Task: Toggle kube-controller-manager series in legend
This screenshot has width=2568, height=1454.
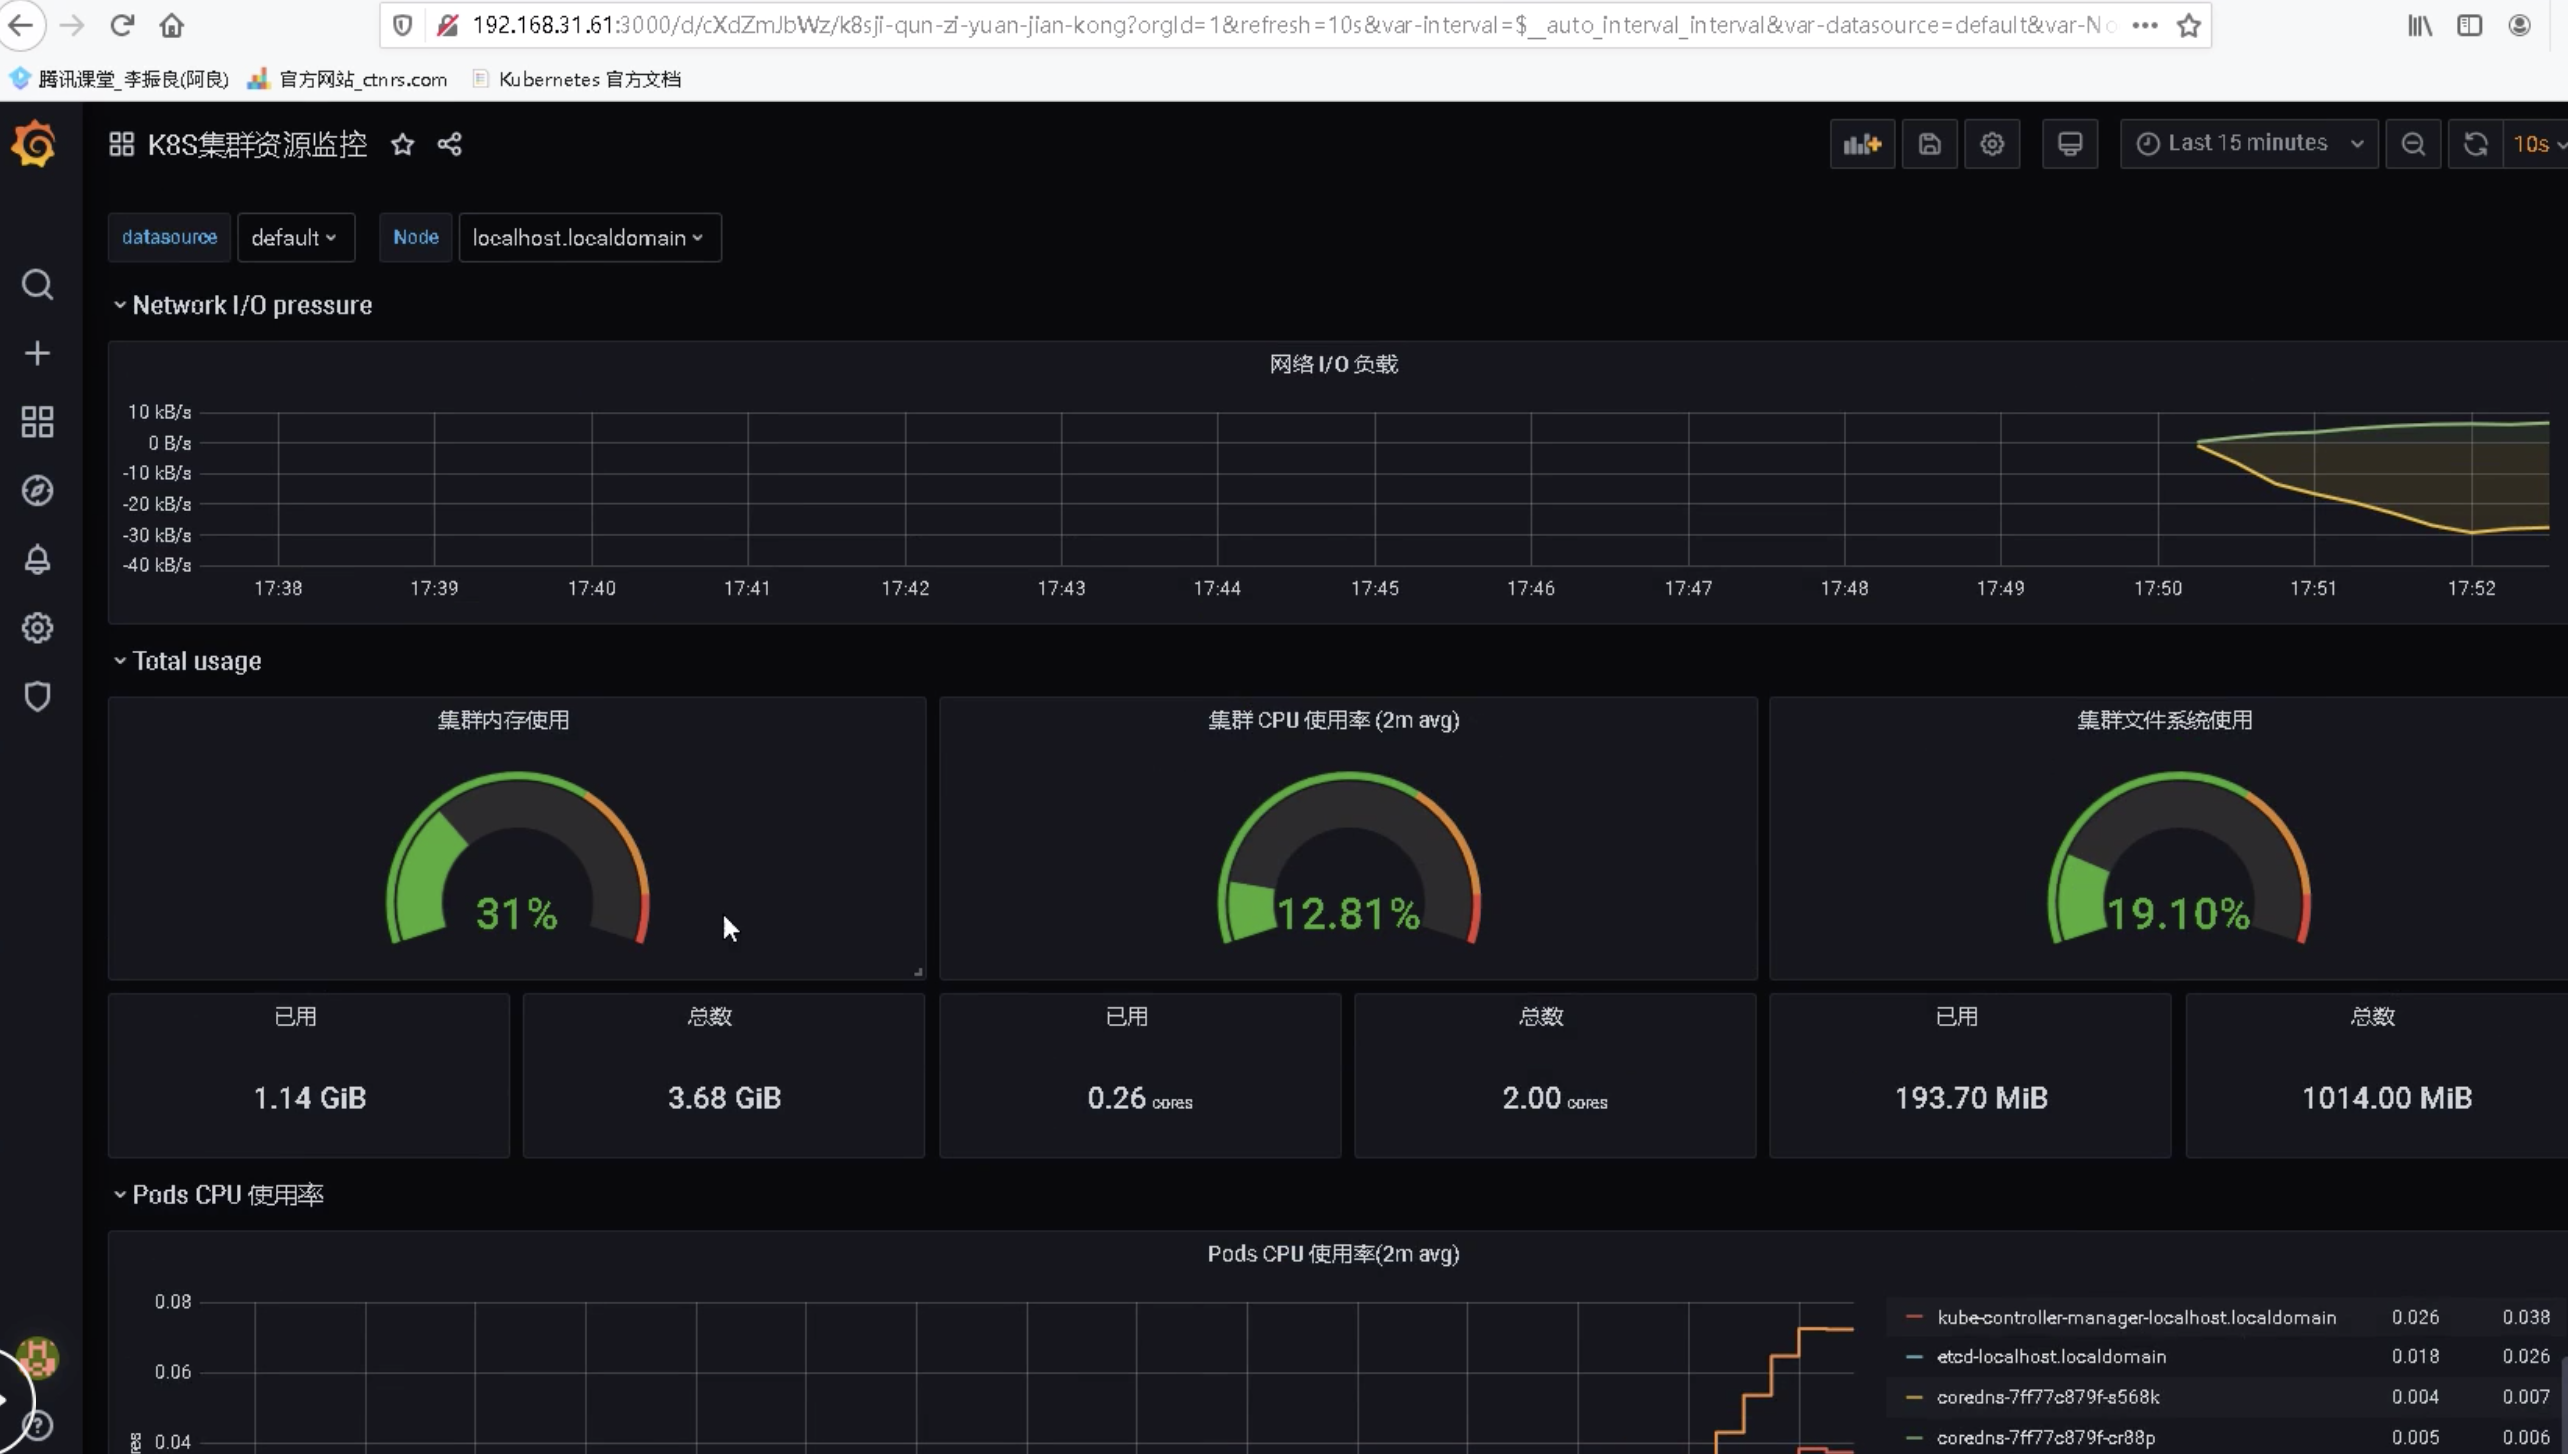Action: pos(2136,1317)
